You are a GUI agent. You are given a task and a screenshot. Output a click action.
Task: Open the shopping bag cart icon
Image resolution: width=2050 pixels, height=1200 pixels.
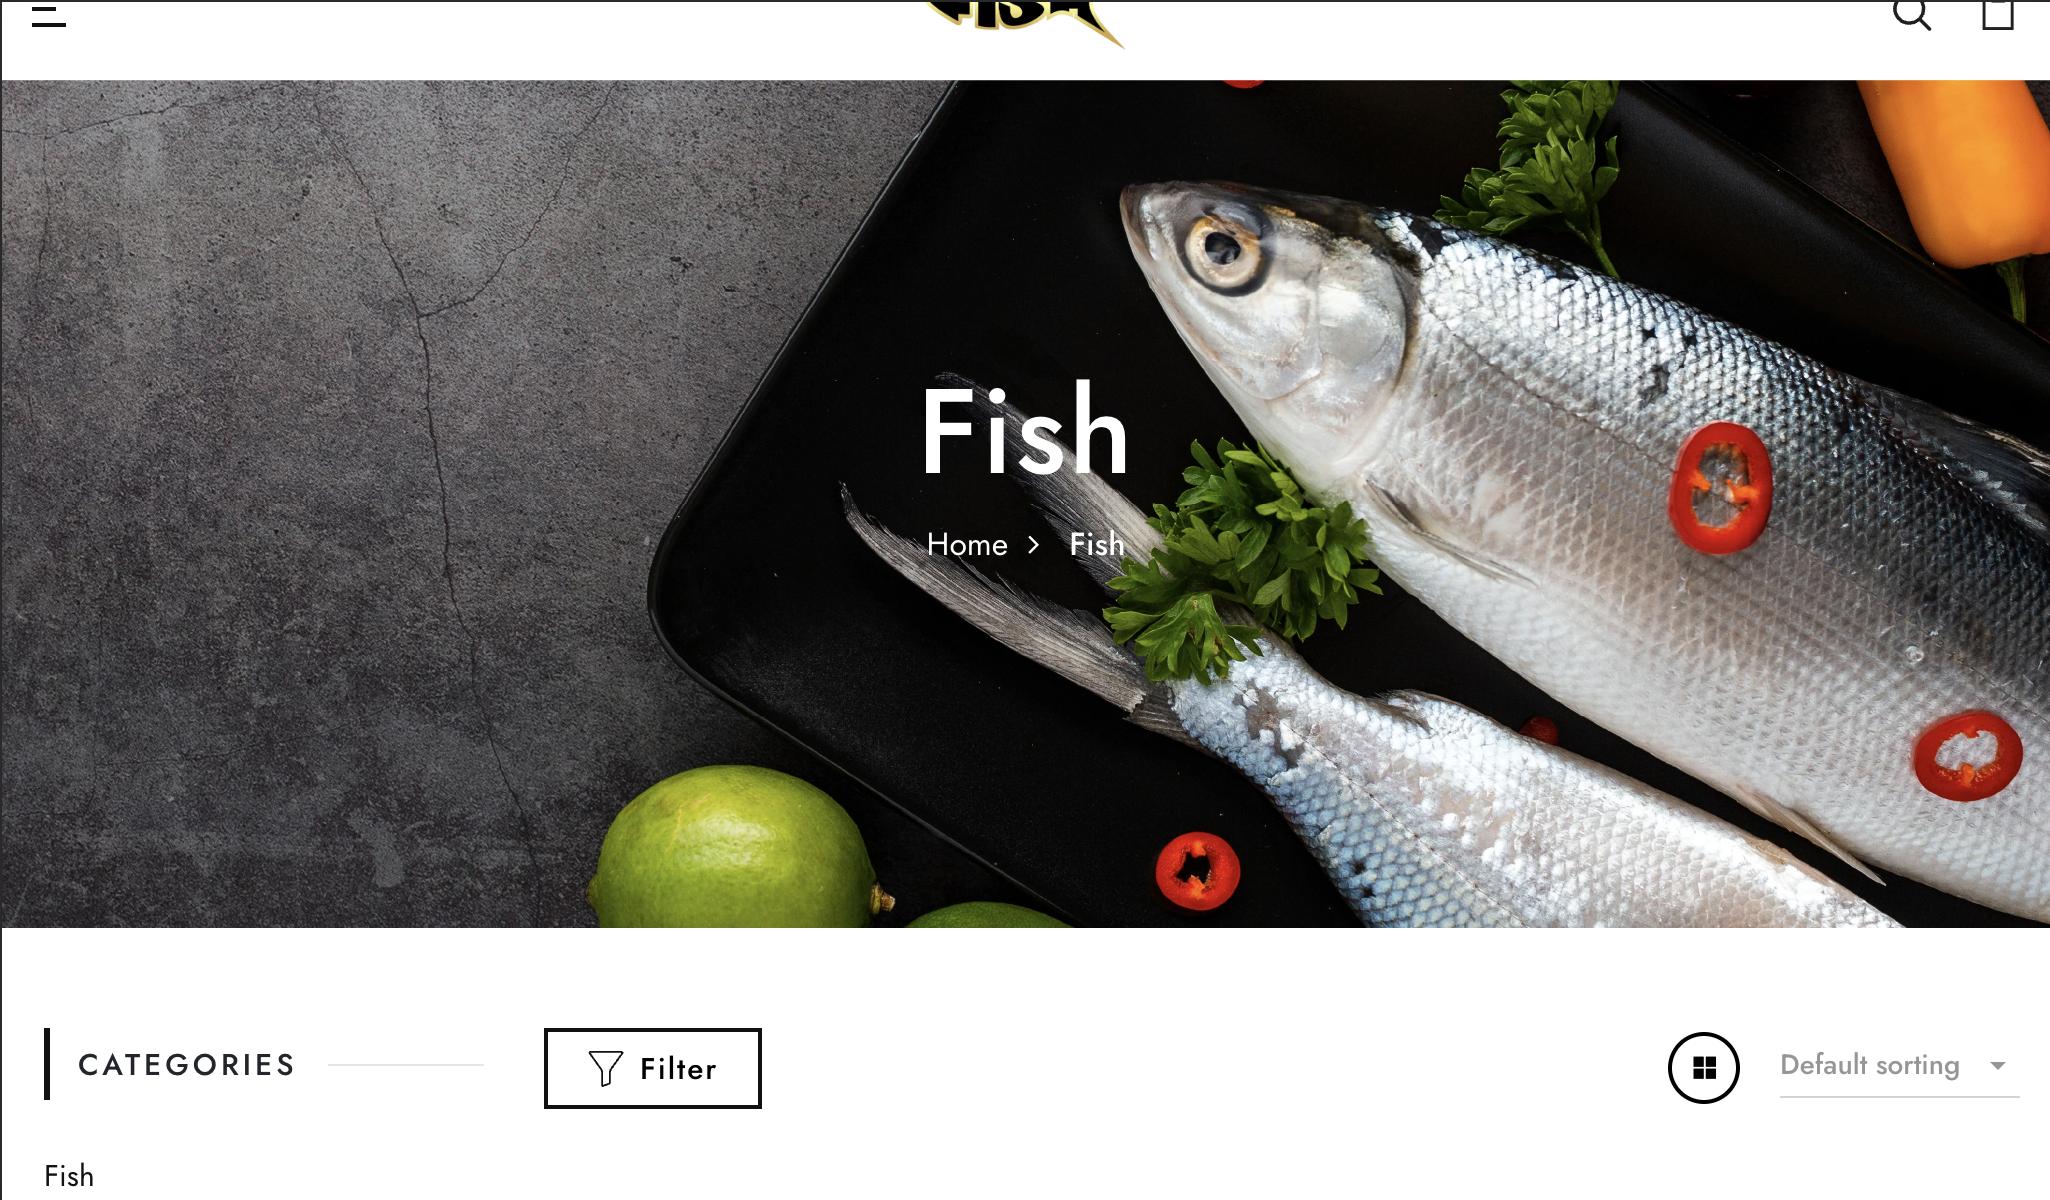point(1998,14)
